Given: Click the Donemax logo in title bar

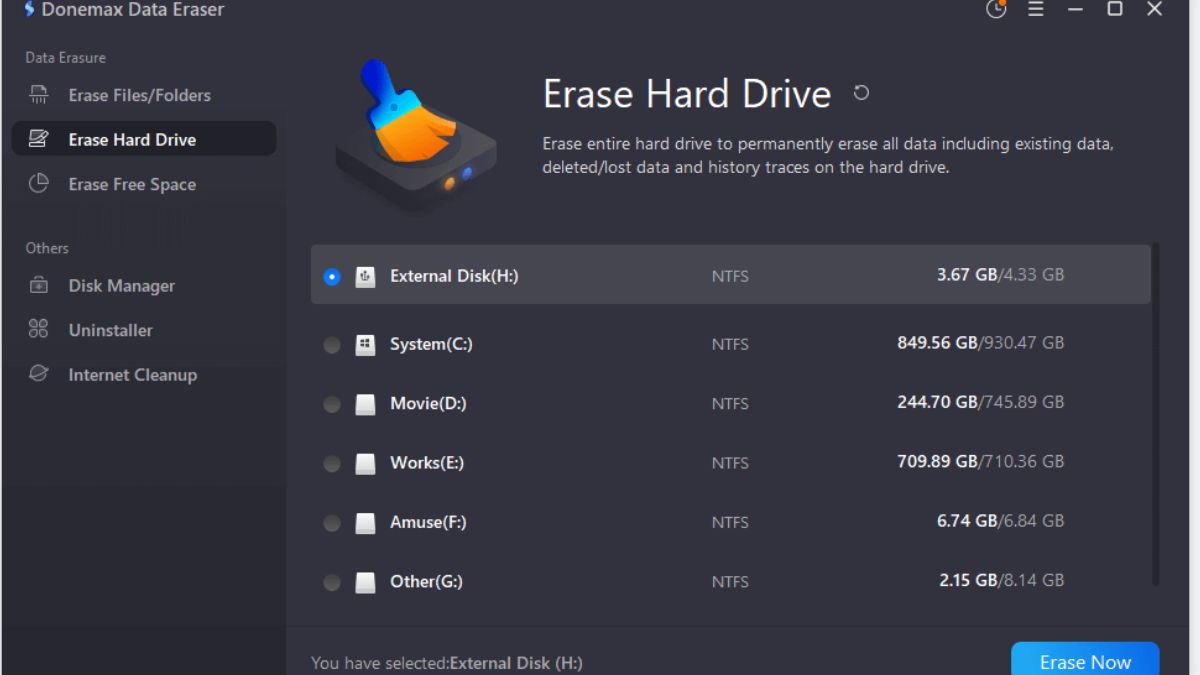Looking at the screenshot, I should point(30,9).
